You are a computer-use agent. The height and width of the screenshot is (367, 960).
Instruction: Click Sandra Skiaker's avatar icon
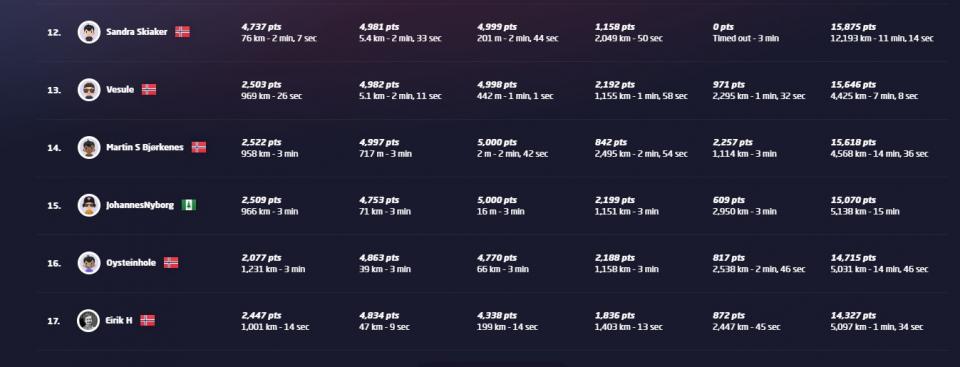click(x=89, y=32)
